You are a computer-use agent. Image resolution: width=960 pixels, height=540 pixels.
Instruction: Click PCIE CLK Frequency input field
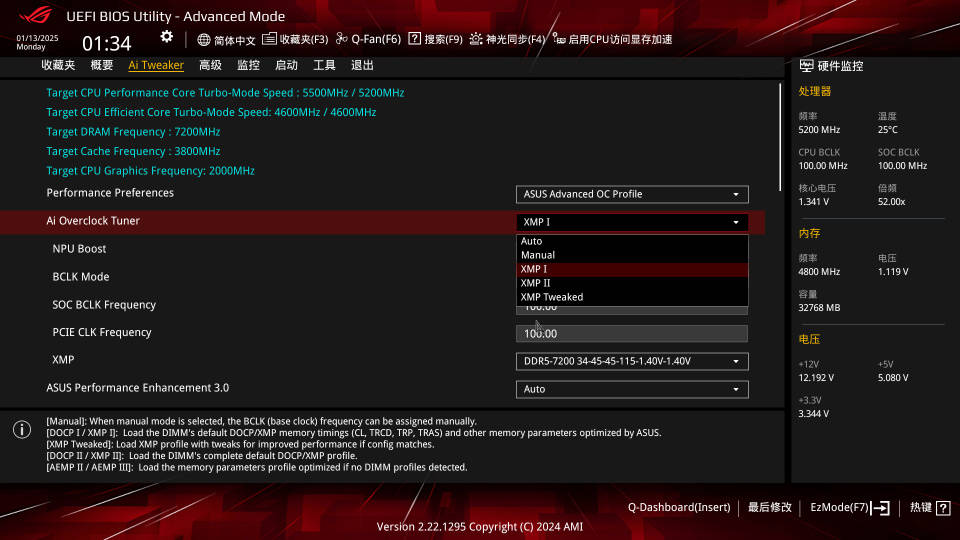[632, 334]
